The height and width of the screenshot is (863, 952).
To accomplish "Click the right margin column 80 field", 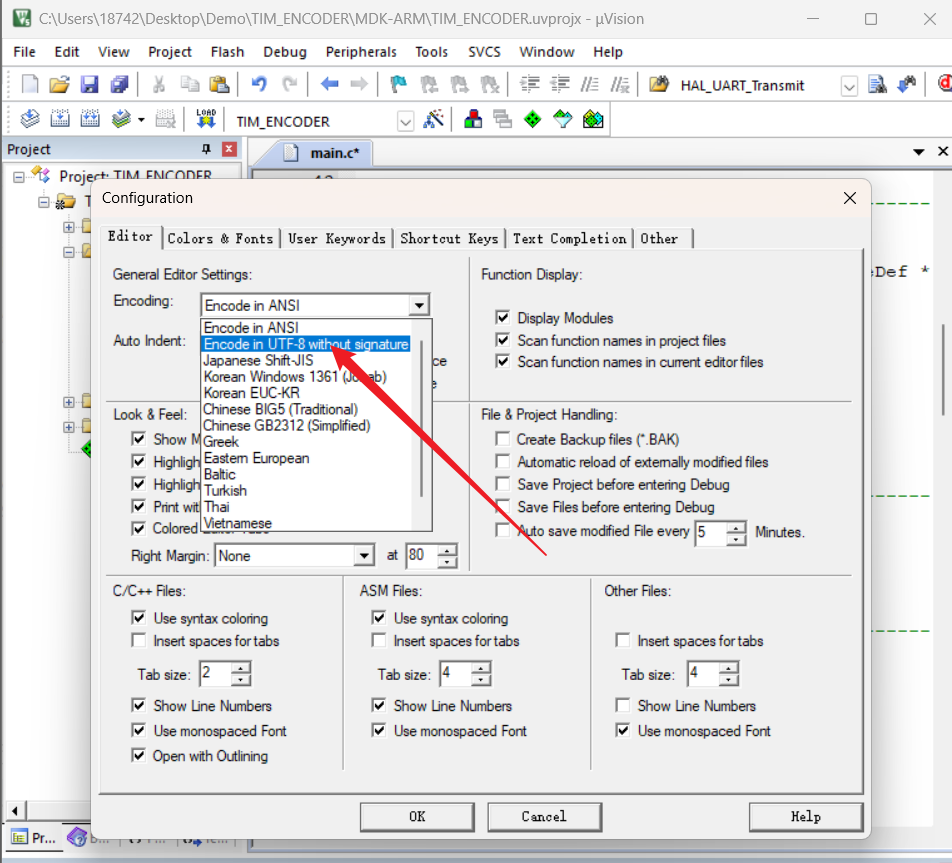I will (423, 555).
